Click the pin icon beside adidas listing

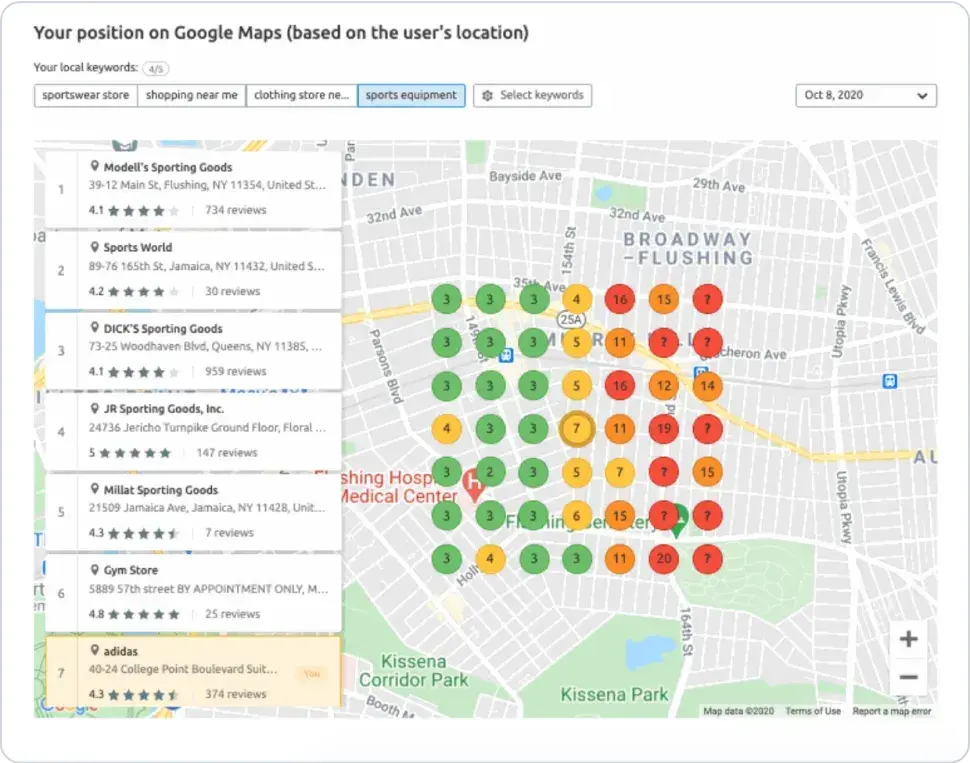[x=95, y=651]
